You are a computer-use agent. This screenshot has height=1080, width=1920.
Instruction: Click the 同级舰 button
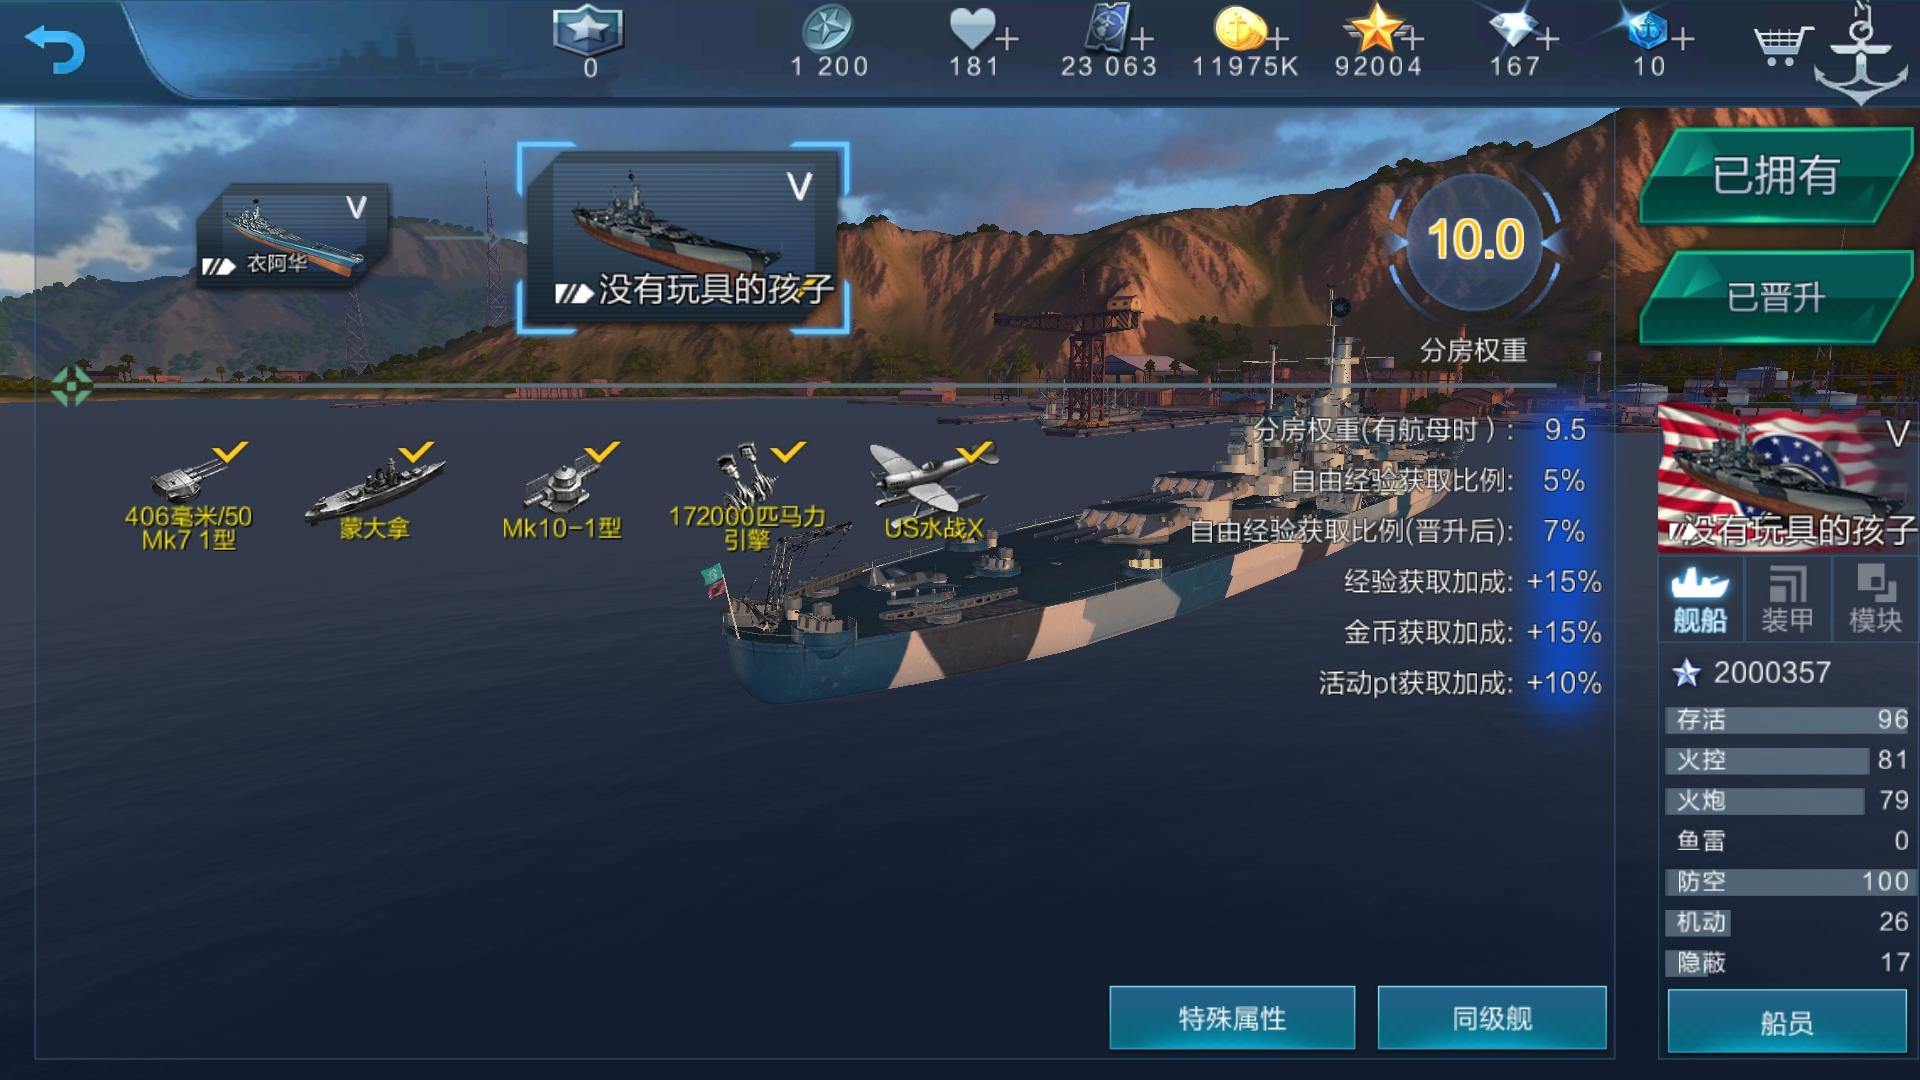pyautogui.click(x=1492, y=1018)
